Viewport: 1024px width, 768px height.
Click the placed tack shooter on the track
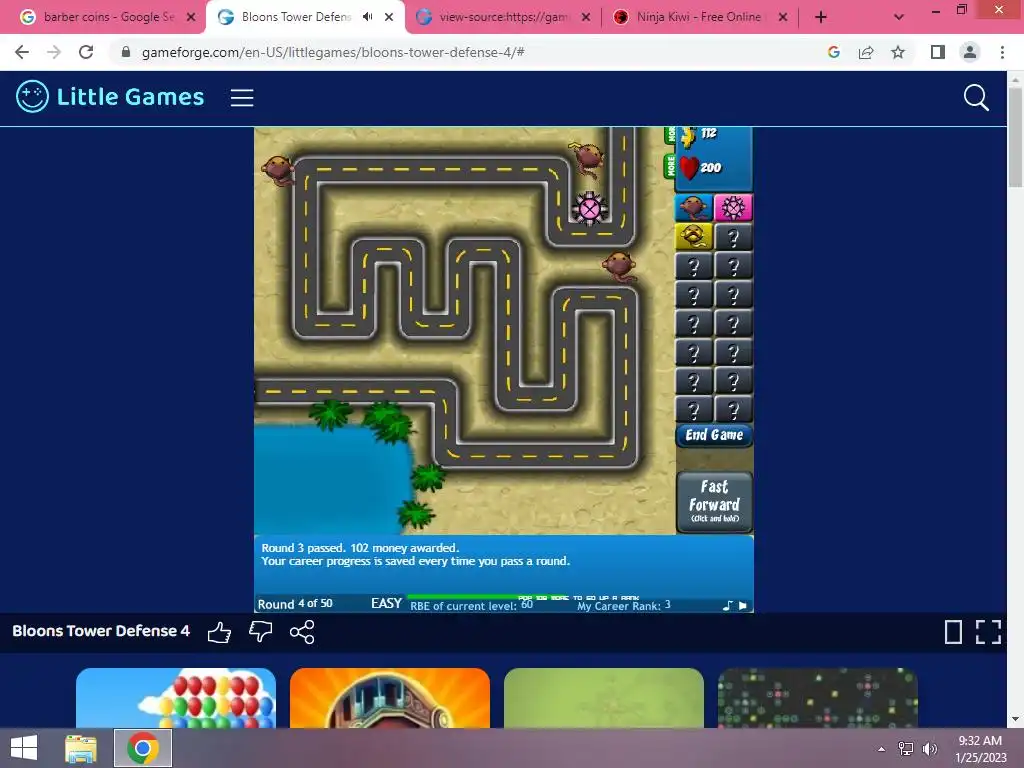(x=590, y=209)
